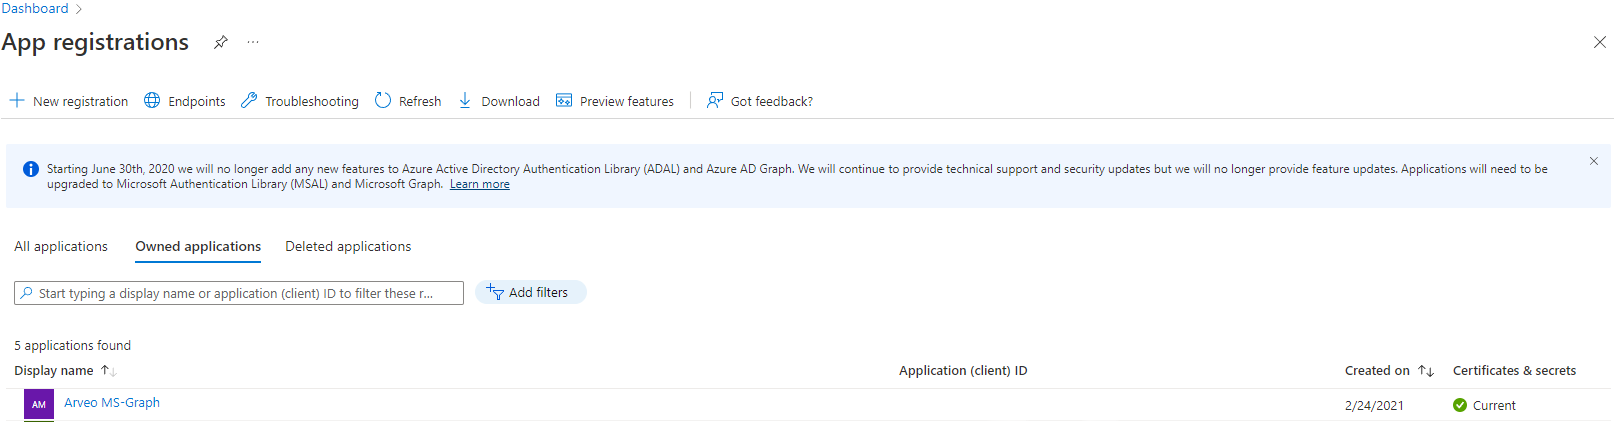Download the app registrations list

499,101
